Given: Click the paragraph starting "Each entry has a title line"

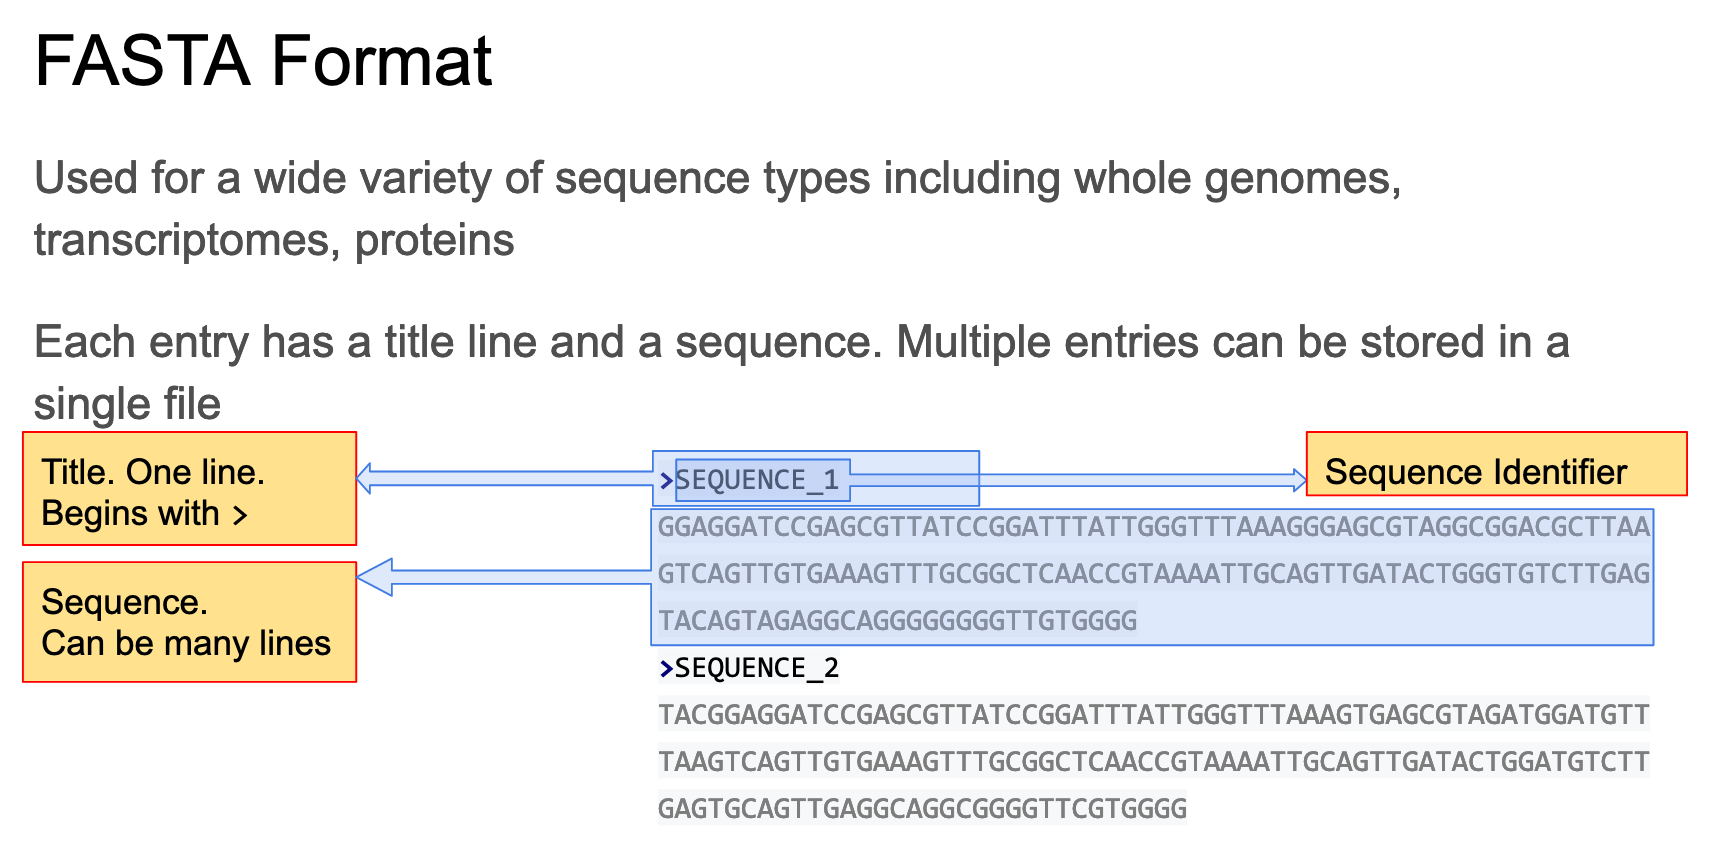Looking at the screenshot, I should (801, 372).
